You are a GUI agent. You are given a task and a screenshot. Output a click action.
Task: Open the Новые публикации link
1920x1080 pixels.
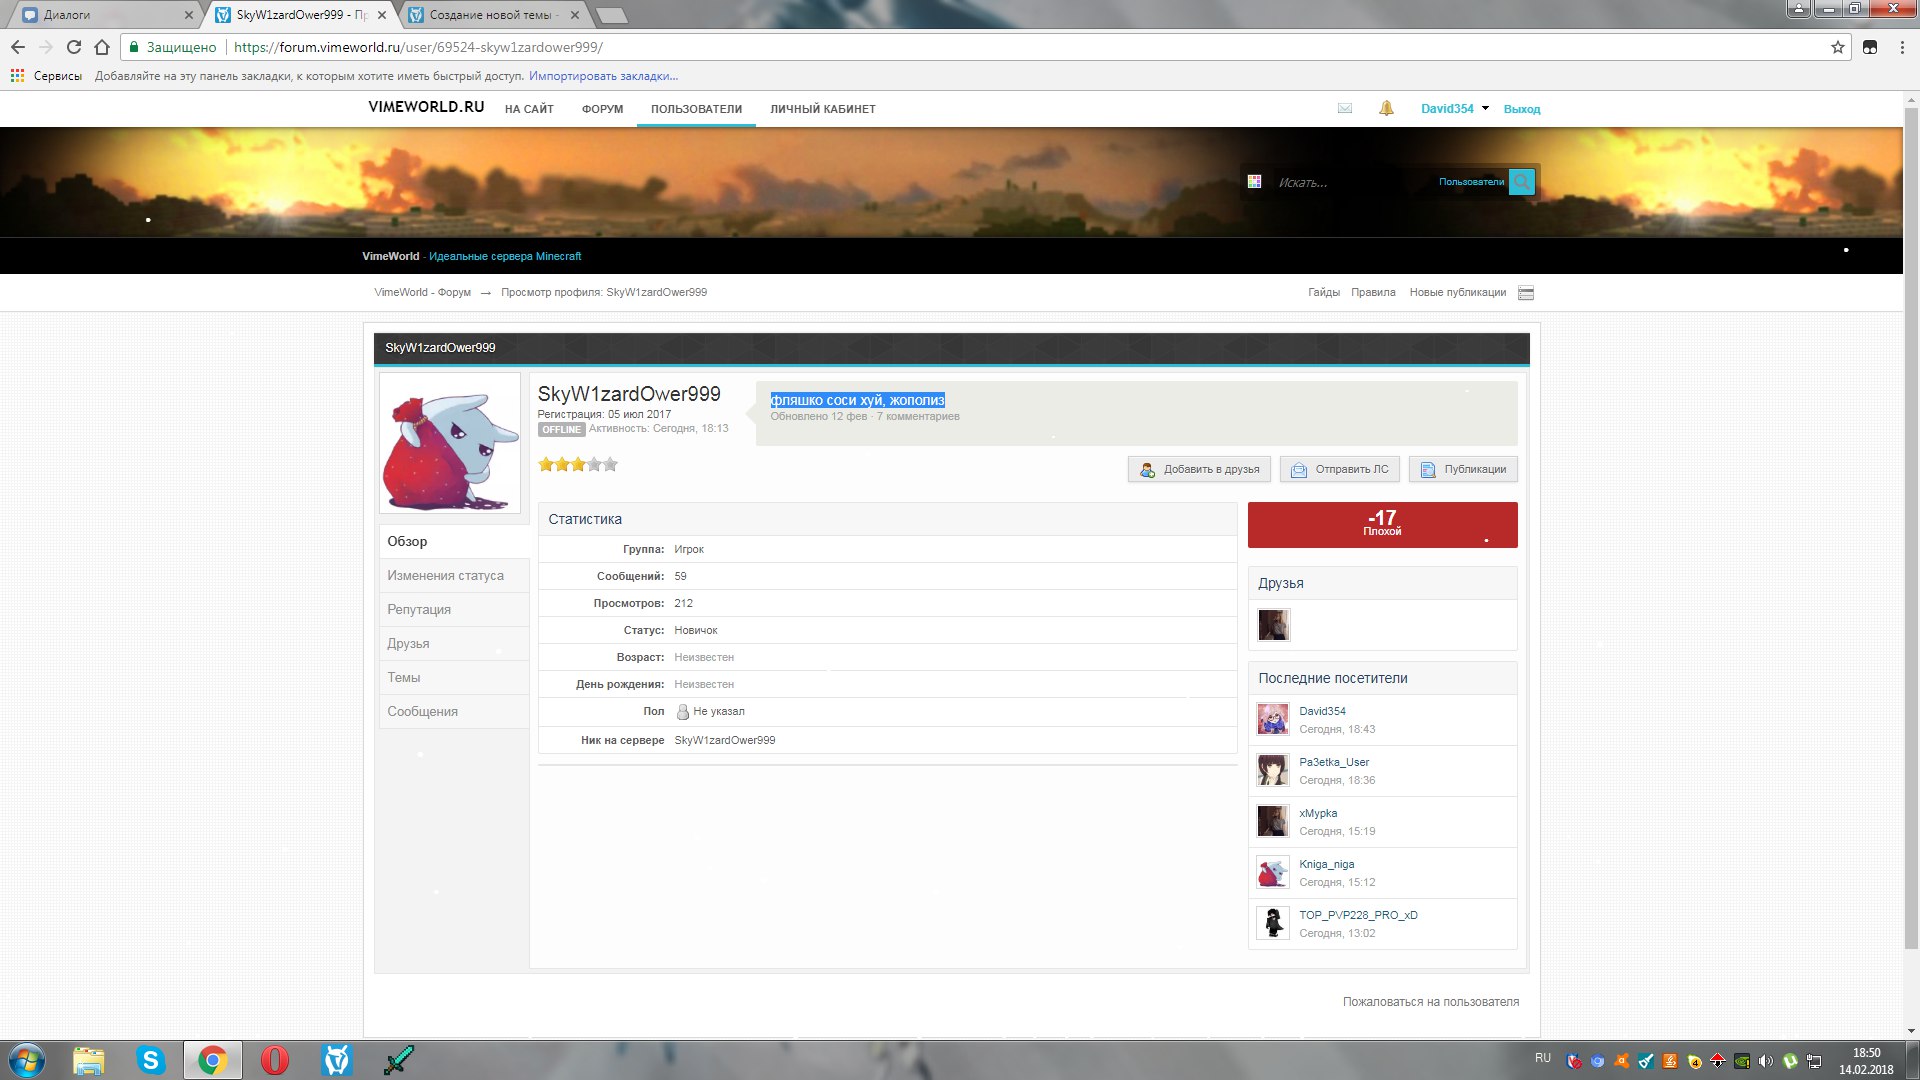pos(1457,293)
